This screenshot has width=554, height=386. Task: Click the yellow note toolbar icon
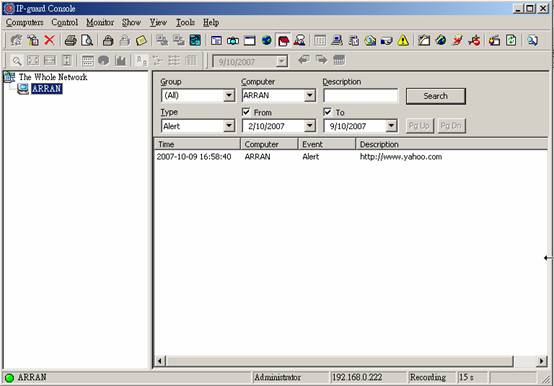[x=141, y=40]
